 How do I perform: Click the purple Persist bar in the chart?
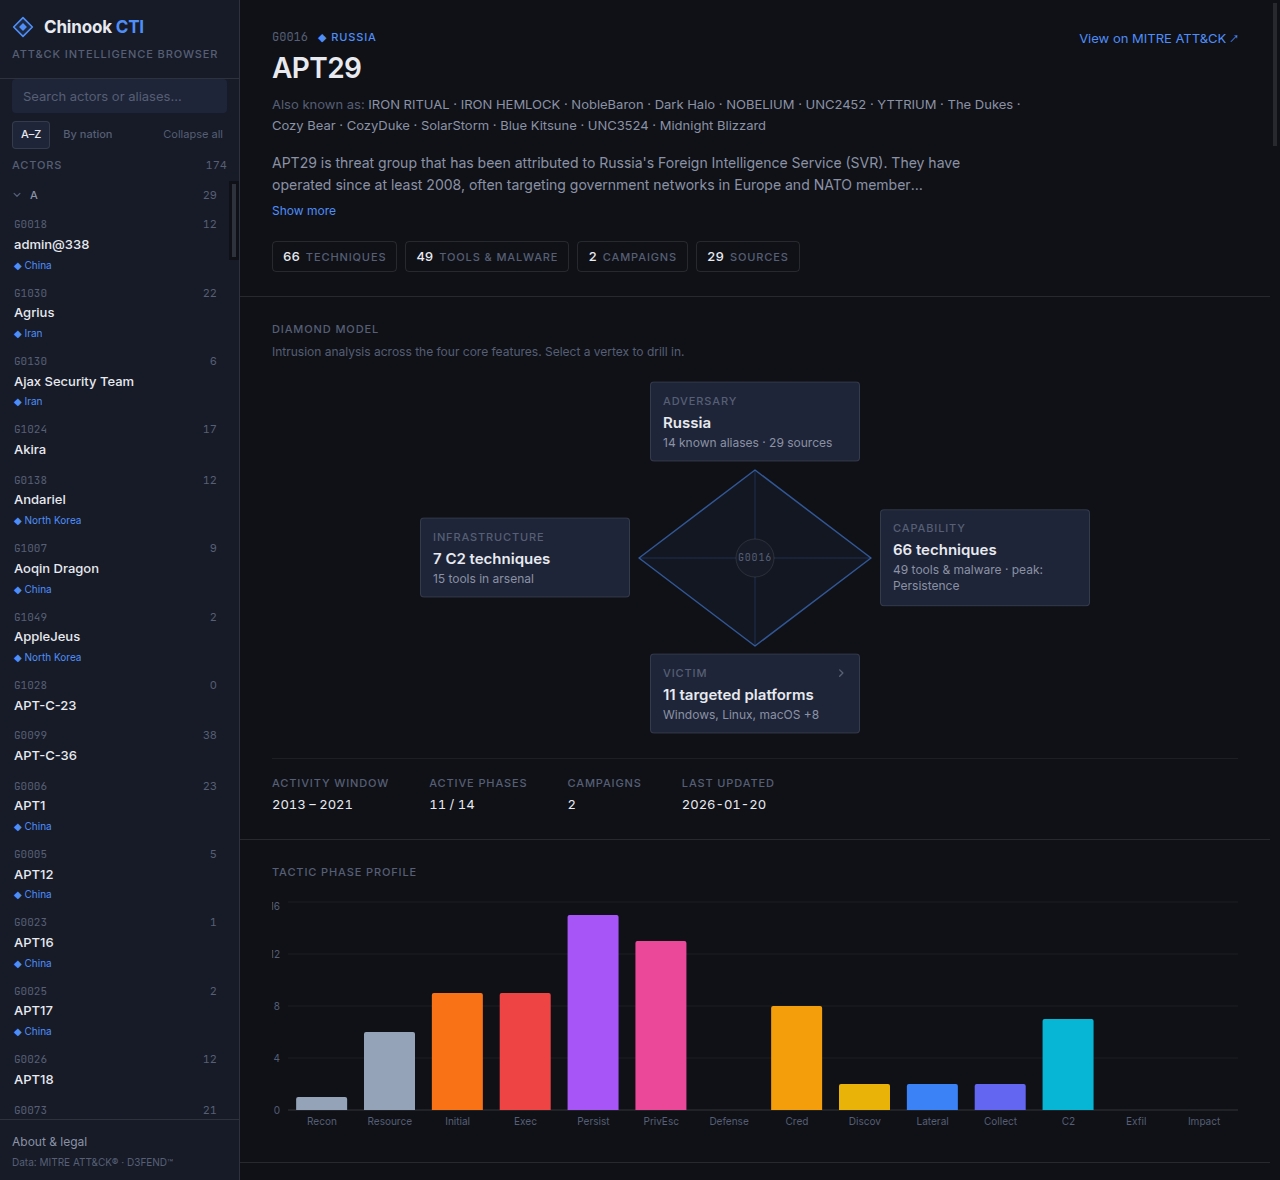(x=593, y=1012)
